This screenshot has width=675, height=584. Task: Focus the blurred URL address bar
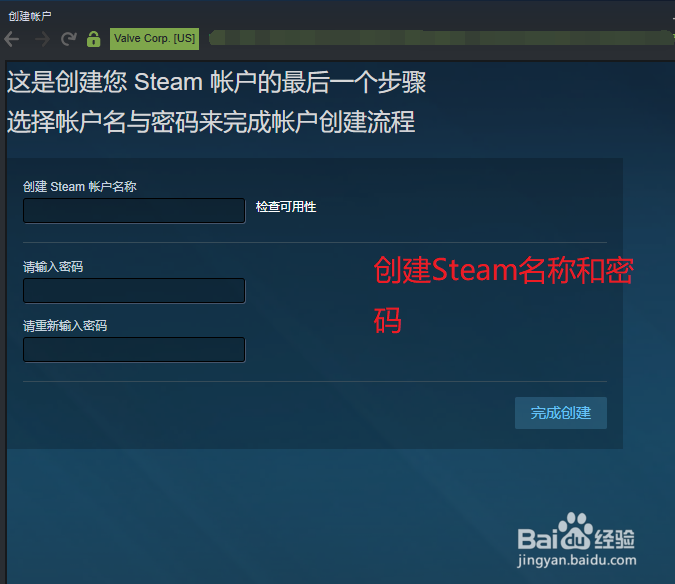click(439, 38)
